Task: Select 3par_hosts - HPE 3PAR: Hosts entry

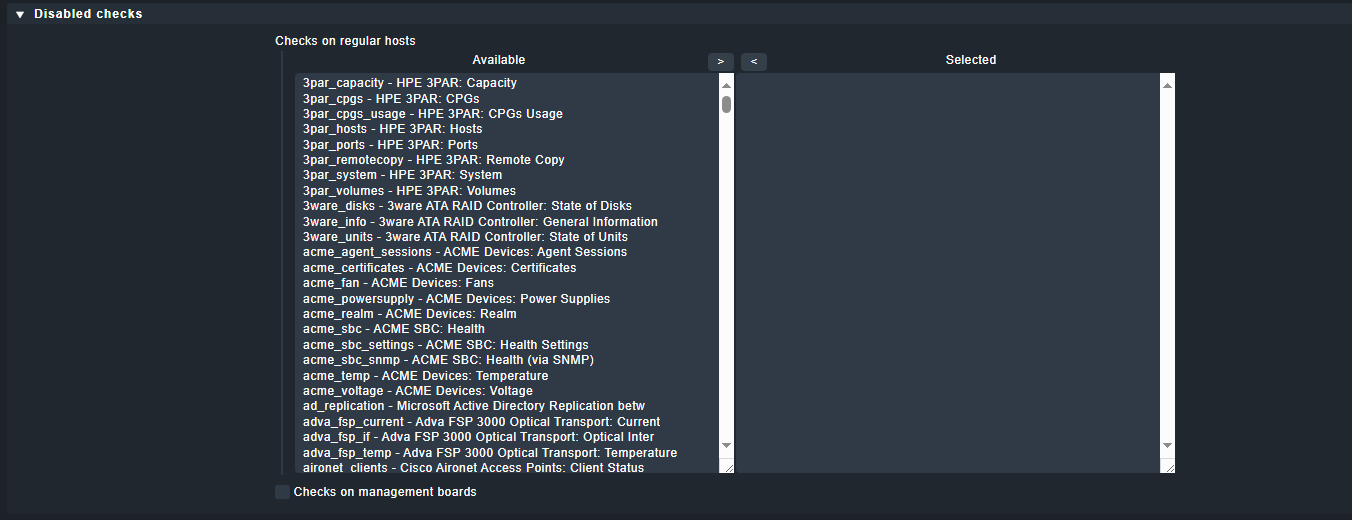Action: 392,129
